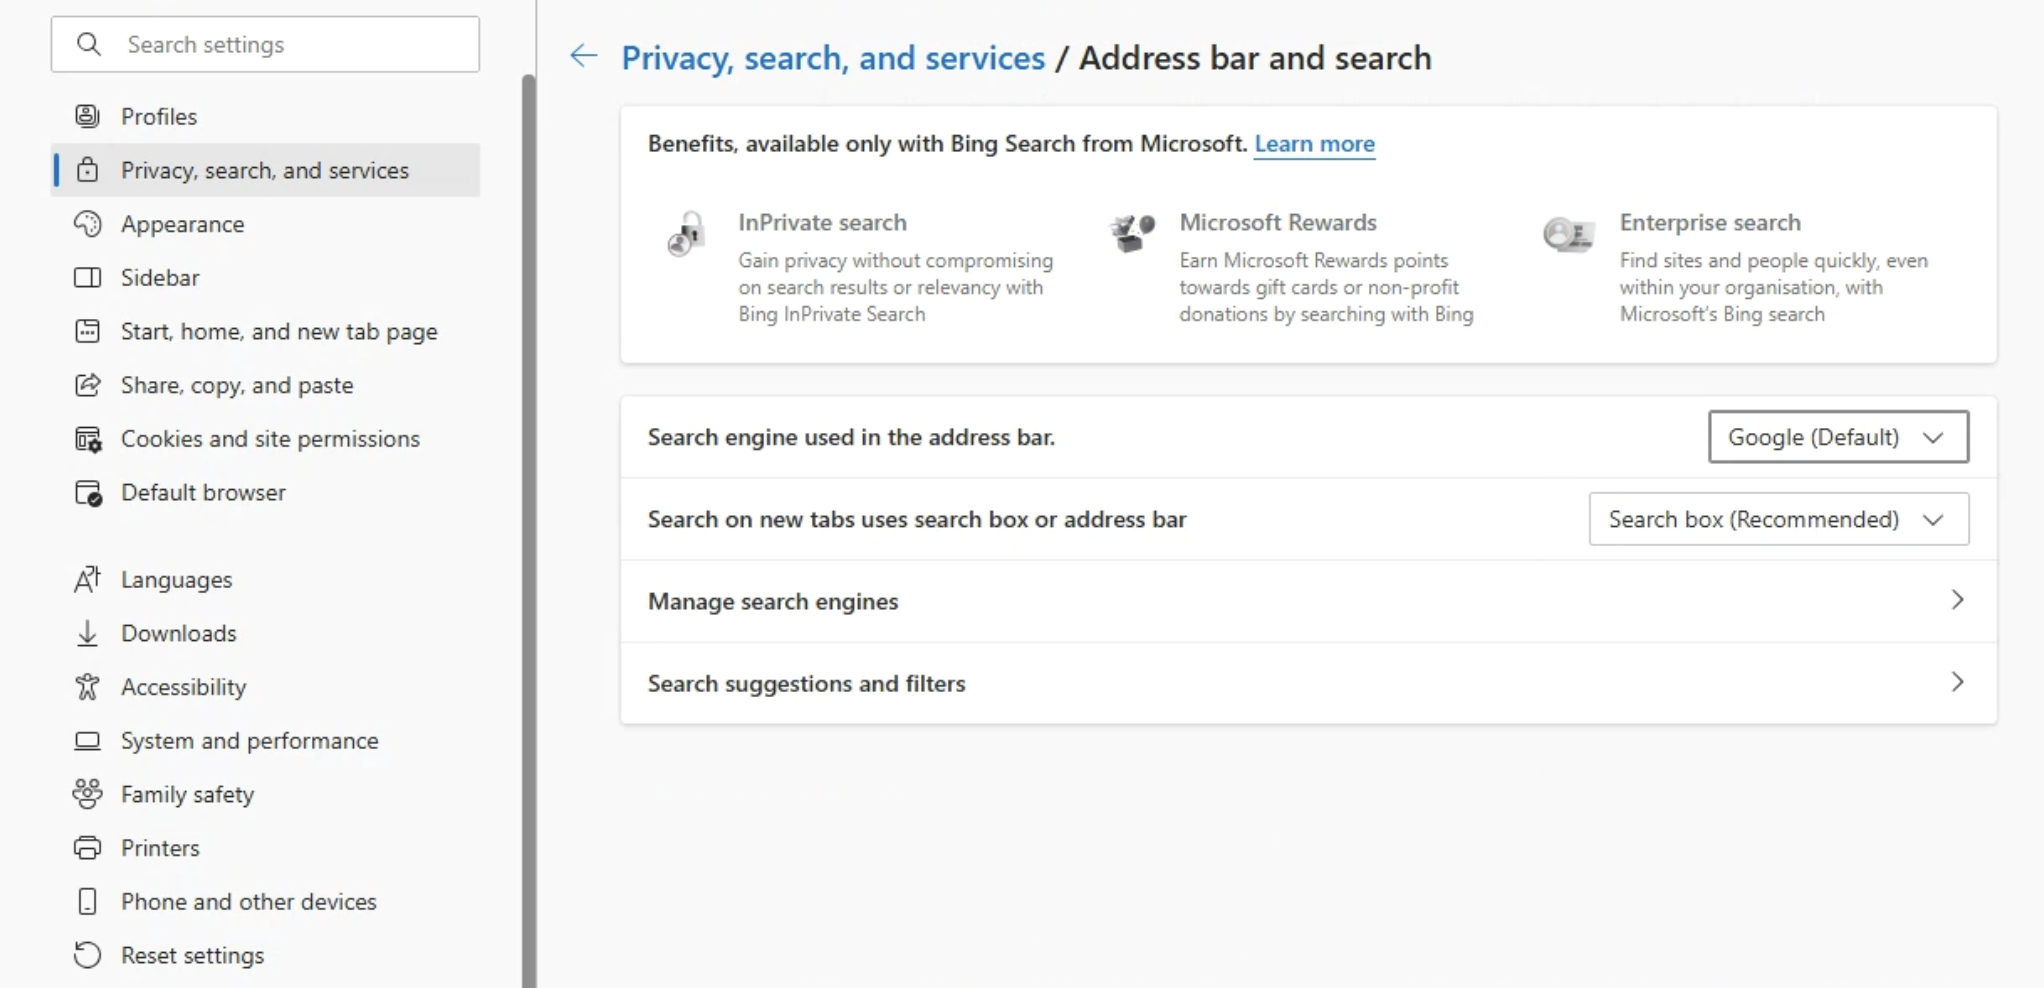Viewport: 2044px width, 988px height.
Task: Click the Languages icon
Action: [x=88, y=580]
